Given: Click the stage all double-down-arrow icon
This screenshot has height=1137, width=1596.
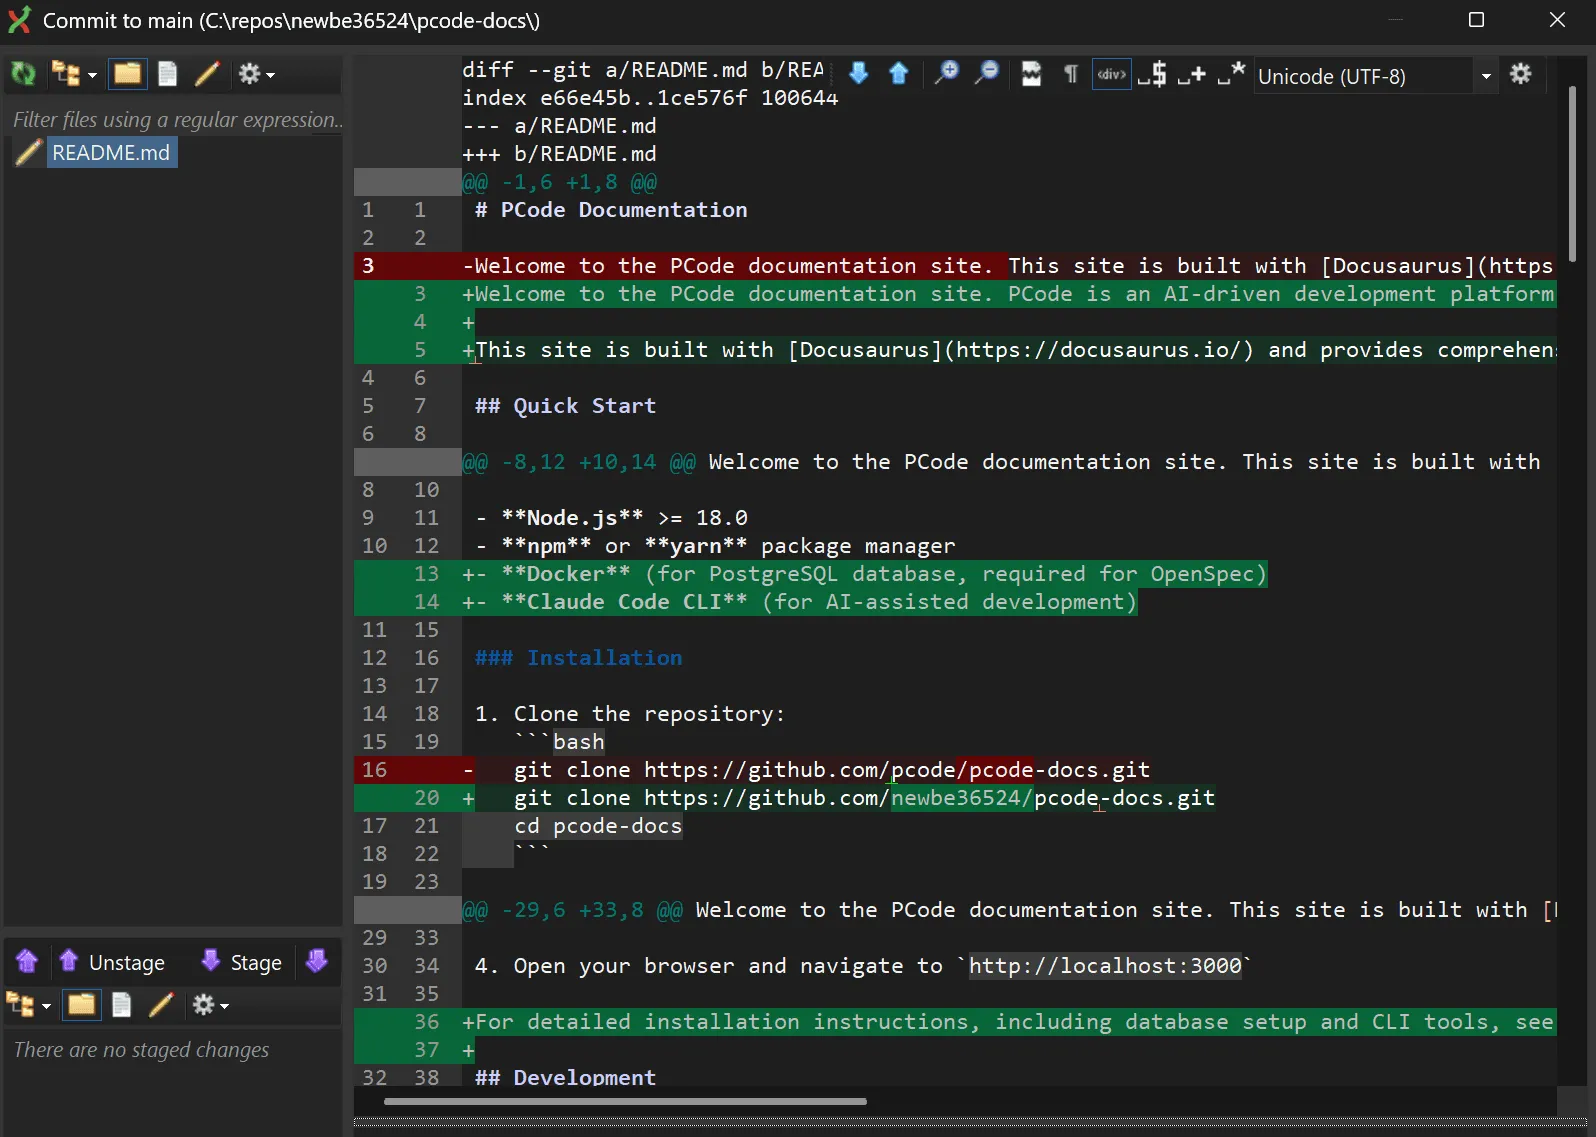Looking at the screenshot, I should (x=317, y=962).
